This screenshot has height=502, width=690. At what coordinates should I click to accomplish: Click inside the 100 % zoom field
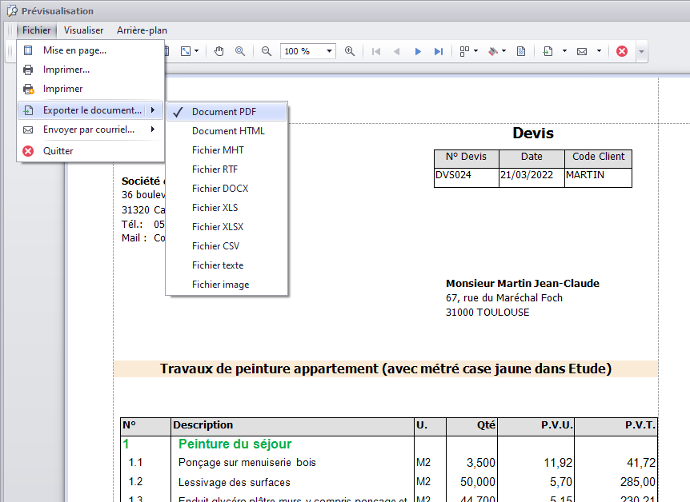coord(303,51)
